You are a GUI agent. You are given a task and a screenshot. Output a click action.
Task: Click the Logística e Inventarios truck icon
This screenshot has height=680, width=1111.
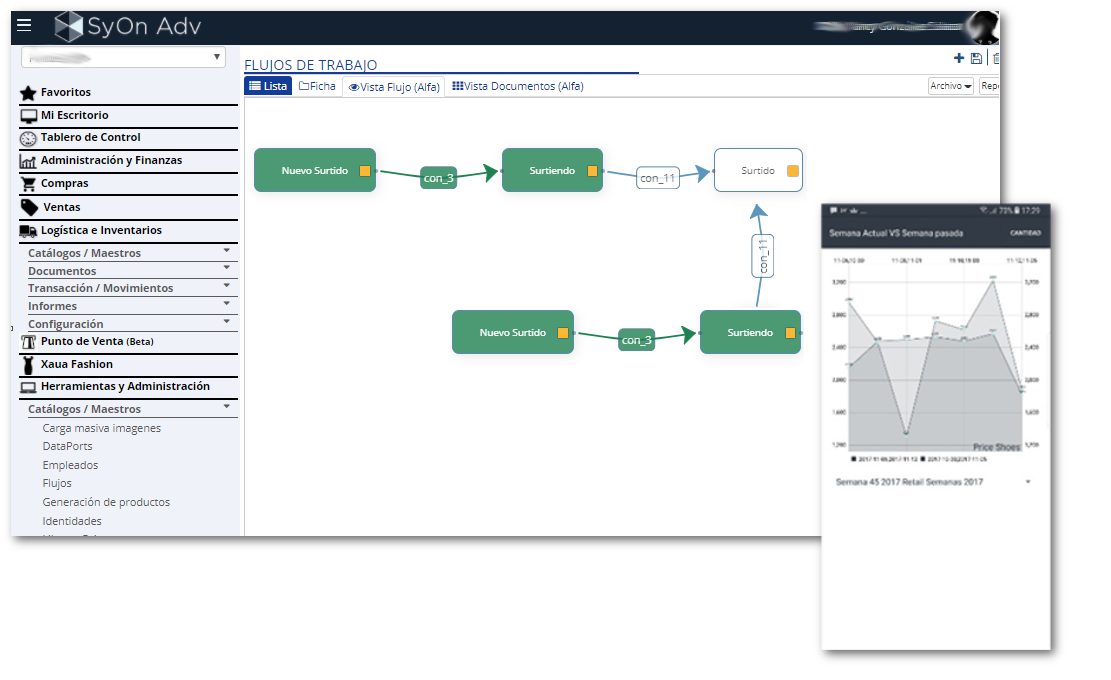pyautogui.click(x=28, y=231)
